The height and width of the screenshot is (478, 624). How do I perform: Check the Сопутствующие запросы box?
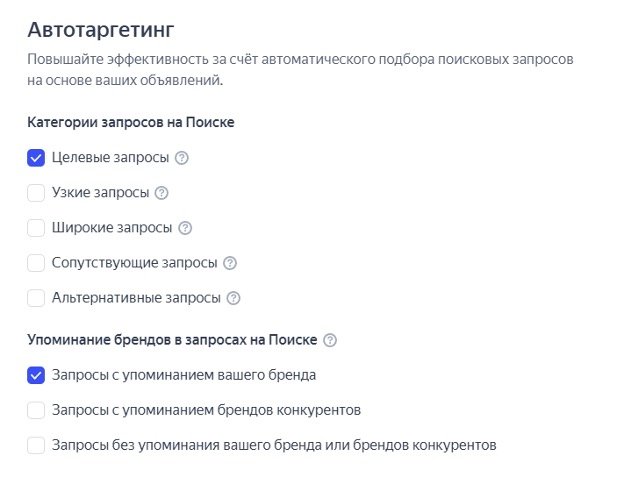pyautogui.click(x=36, y=263)
